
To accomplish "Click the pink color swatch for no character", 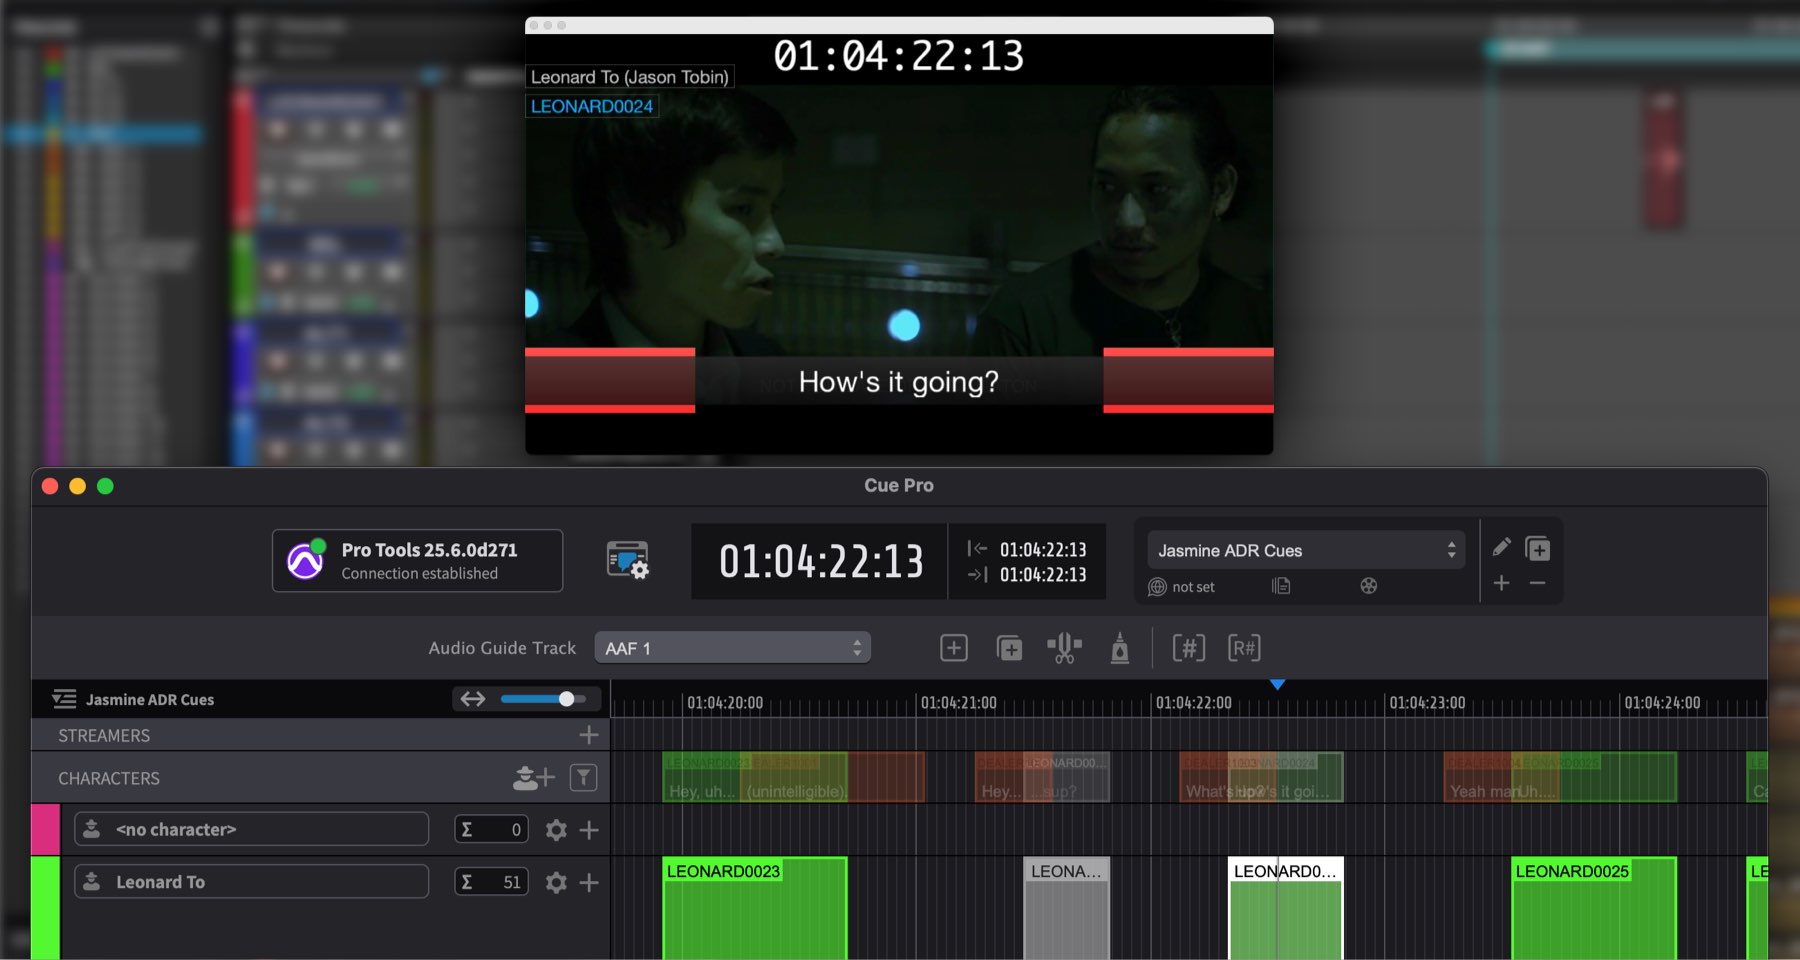I will [45, 829].
